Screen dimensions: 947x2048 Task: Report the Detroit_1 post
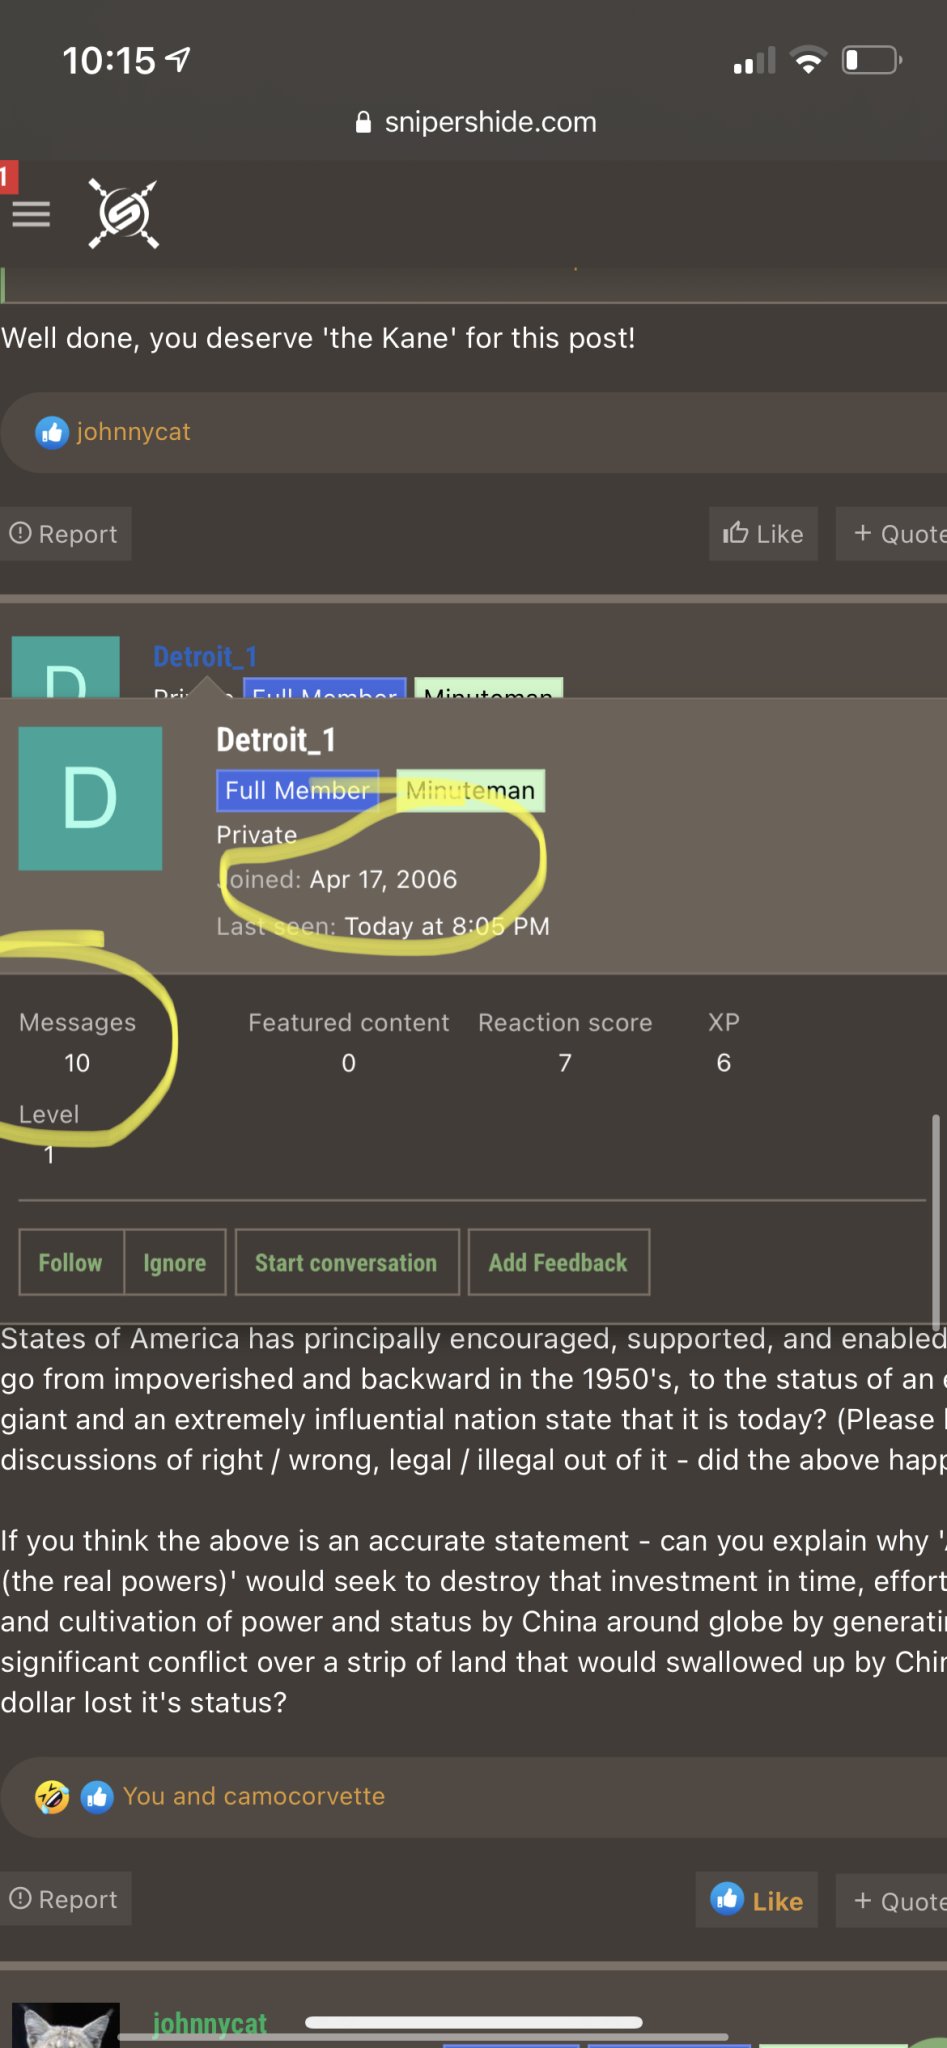pos(65,1899)
